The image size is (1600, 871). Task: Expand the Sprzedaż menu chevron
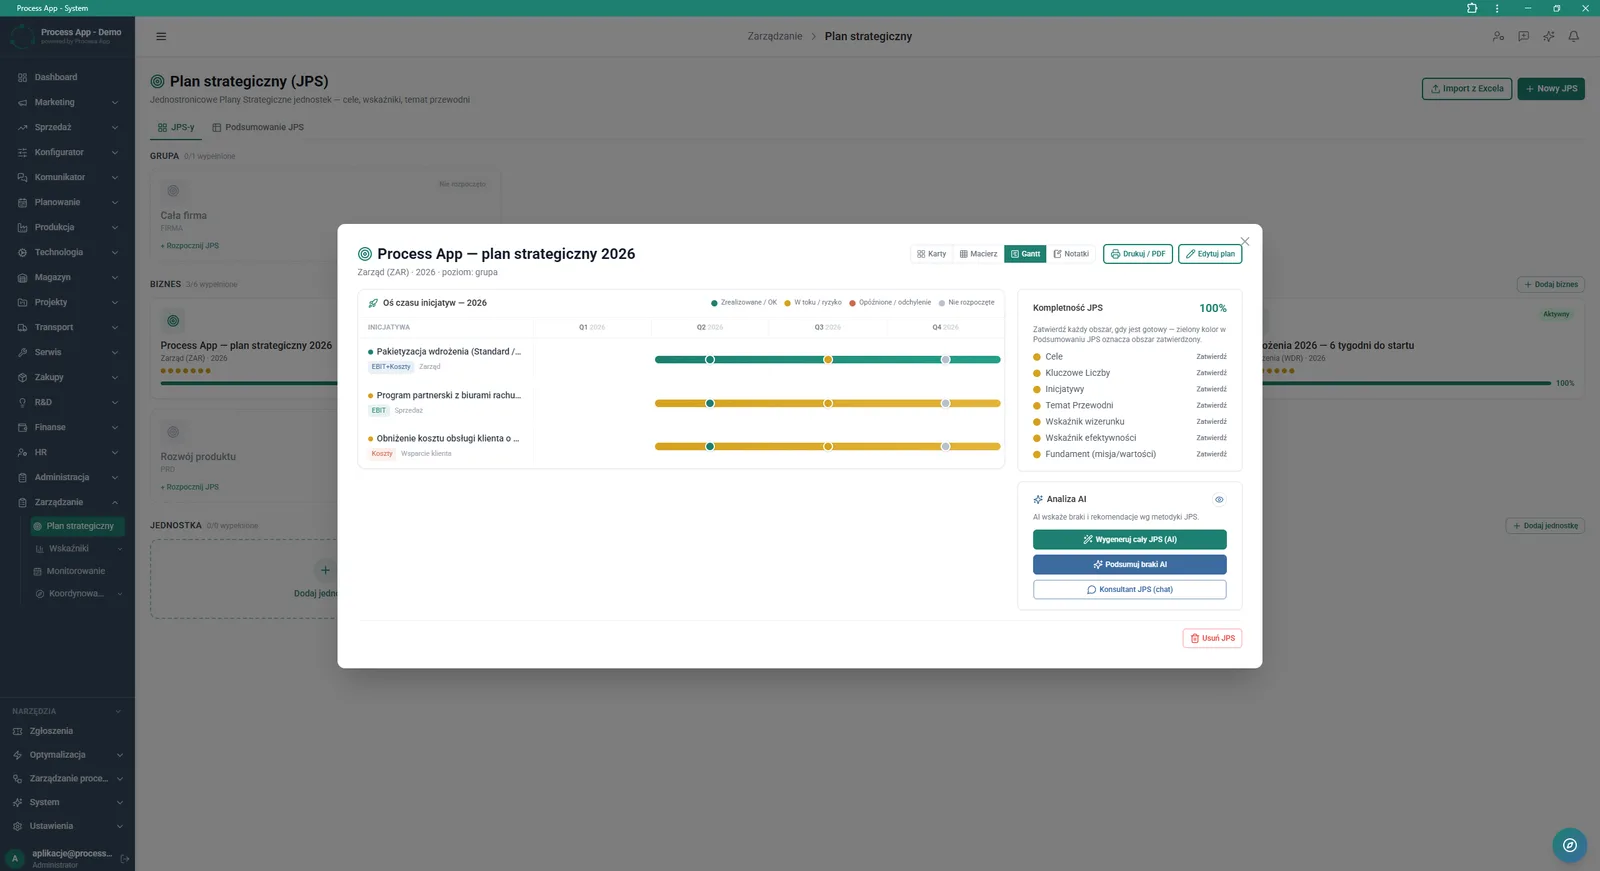click(115, 127)
